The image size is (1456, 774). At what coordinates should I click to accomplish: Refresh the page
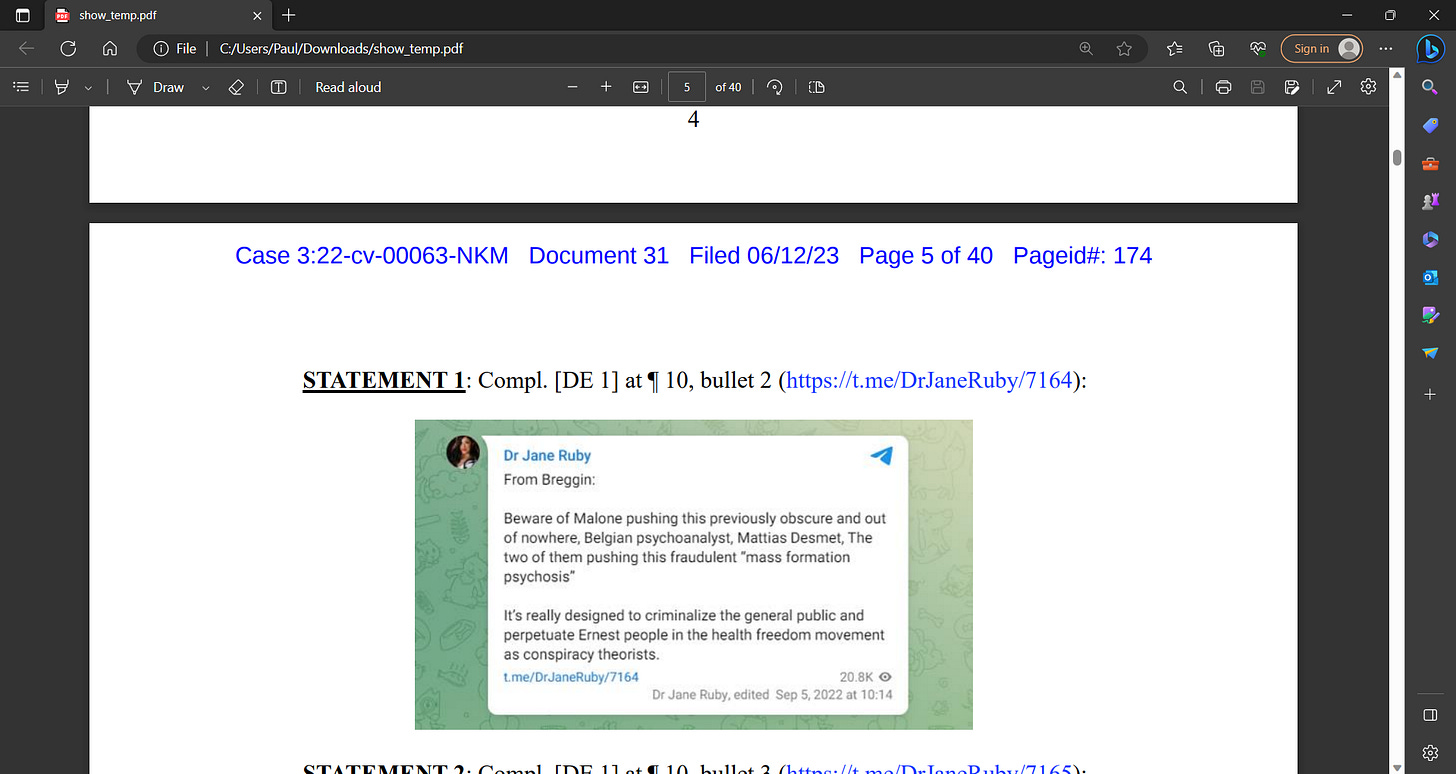pos(68,48)
